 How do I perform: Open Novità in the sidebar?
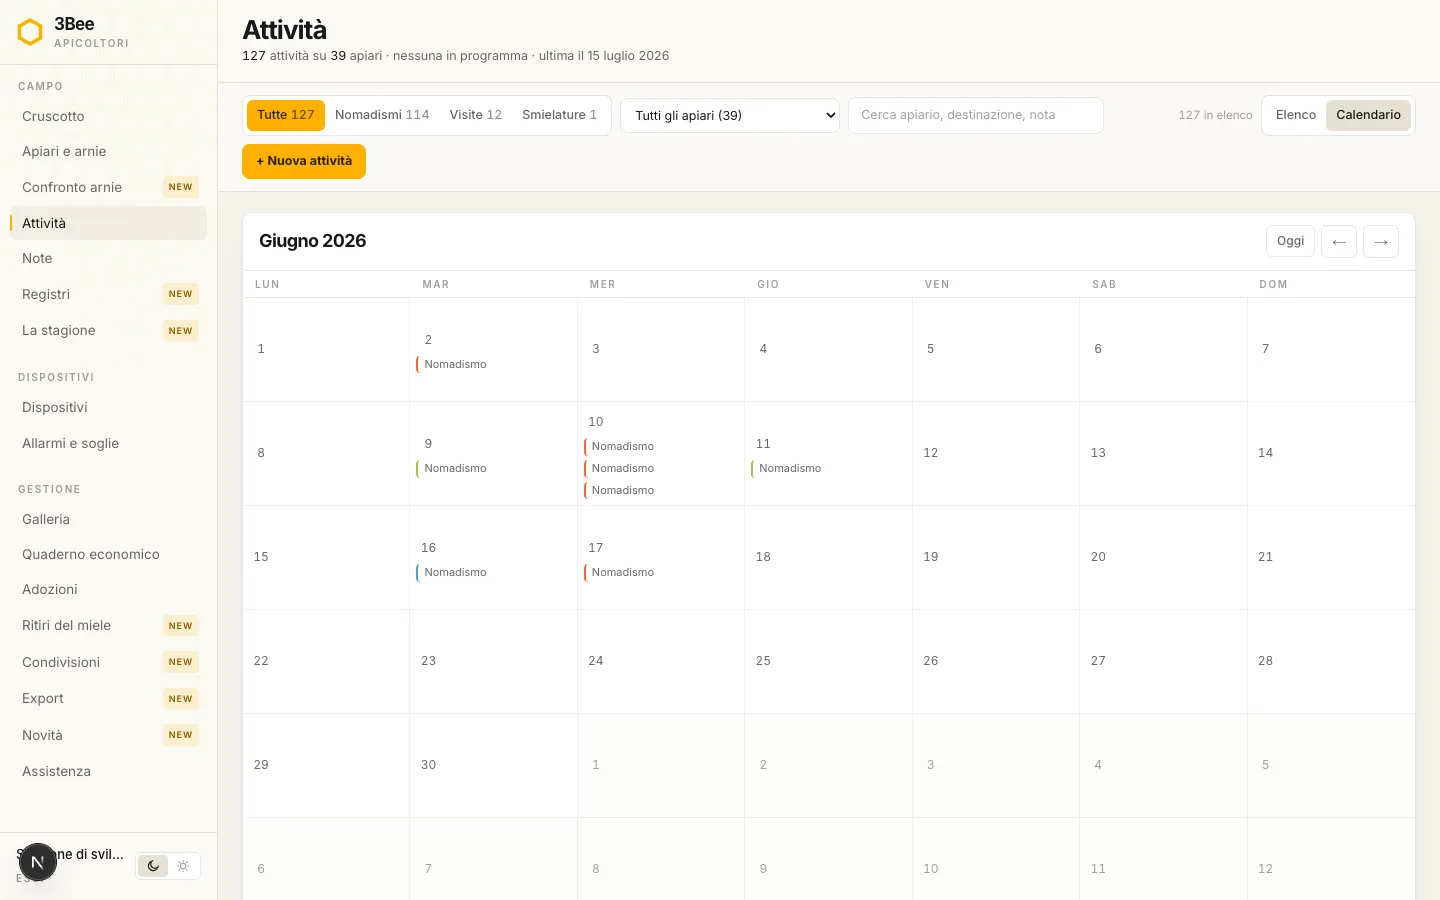[108, 735]
